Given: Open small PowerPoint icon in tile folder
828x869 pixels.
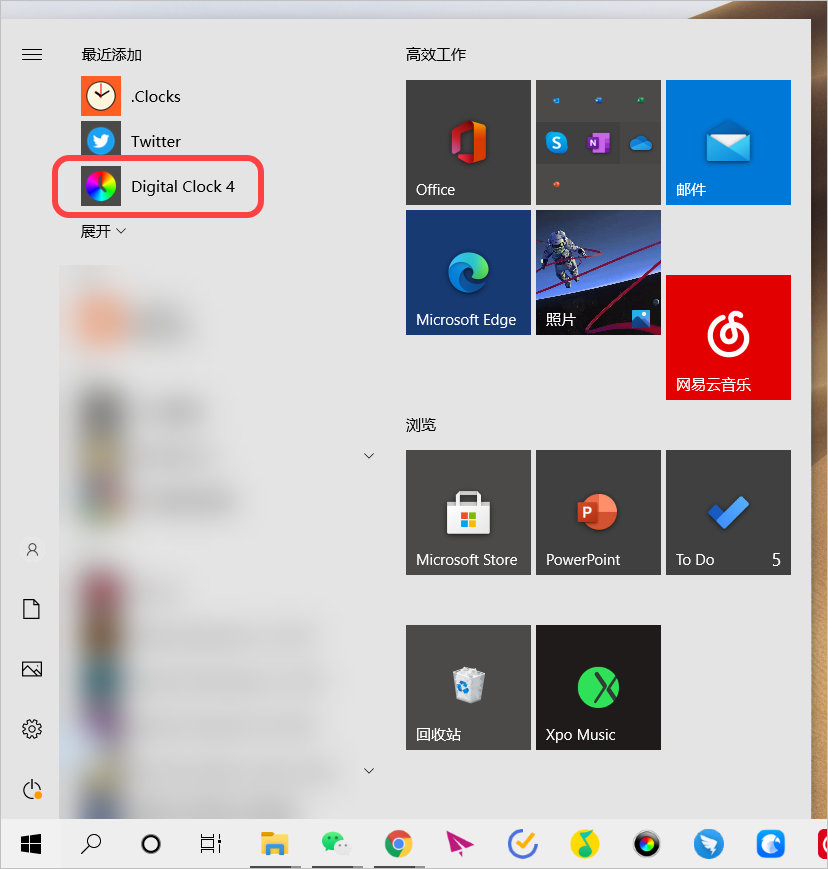Looking at the screenshot, I should point(556,184).
